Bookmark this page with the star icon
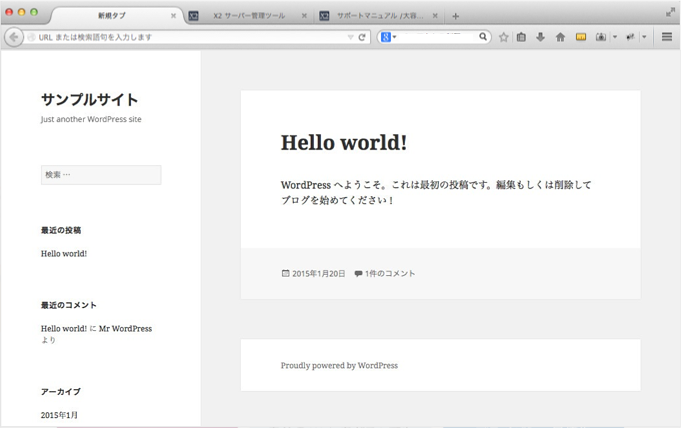The image size is (681, 428). [x=503, y=37]
